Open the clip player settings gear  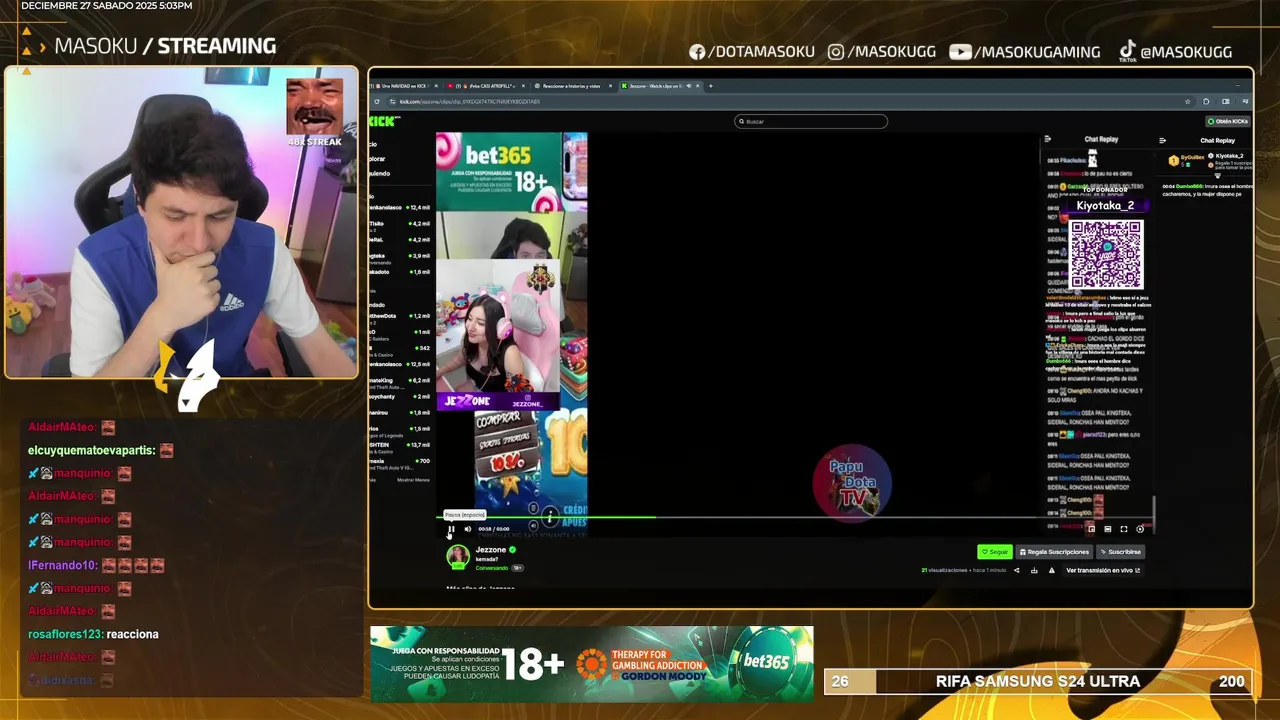click(x=1140, y=529)
